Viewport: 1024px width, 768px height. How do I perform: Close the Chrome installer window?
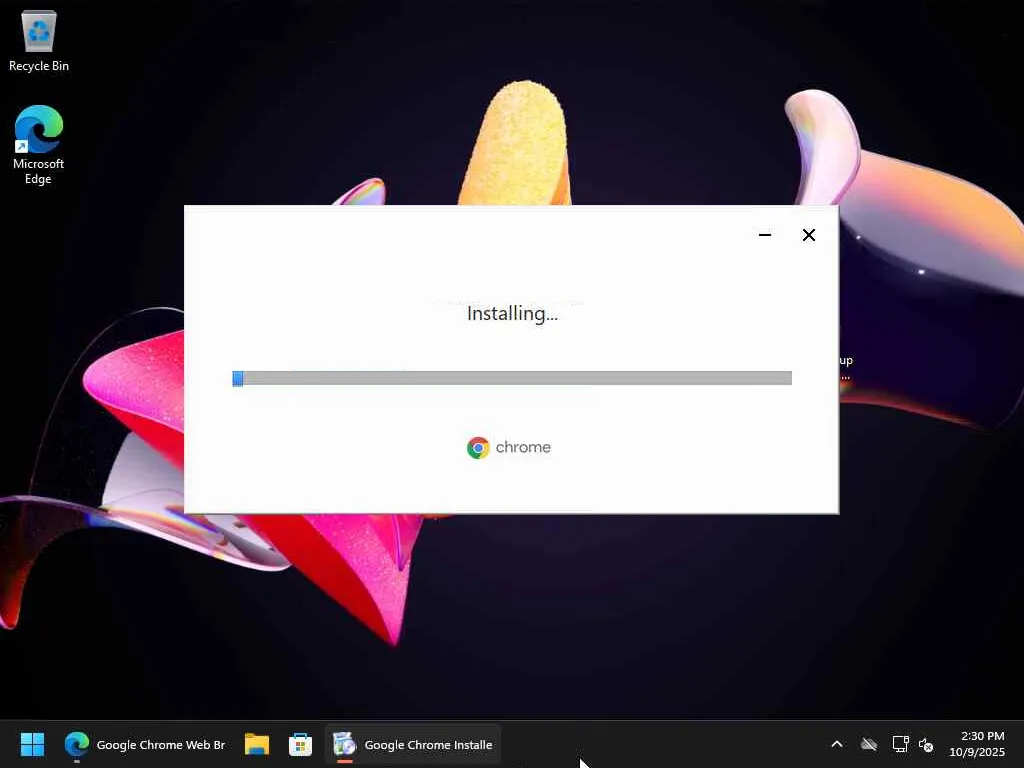(x=808, y=235)
